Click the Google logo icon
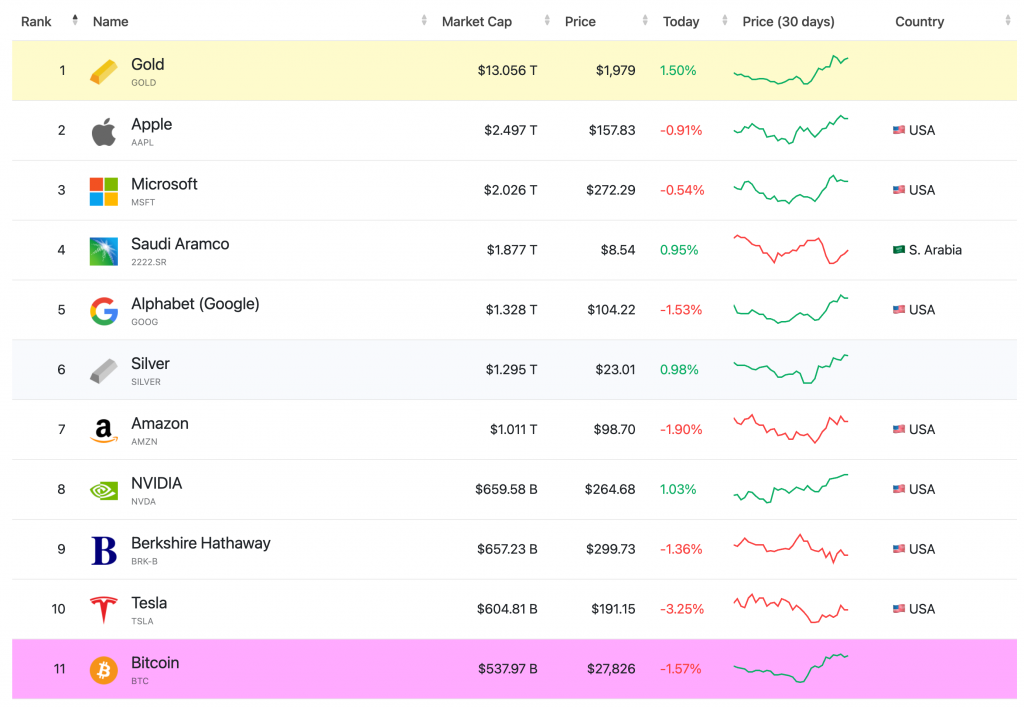1024x707 pixels. click(x=104, y=311)
